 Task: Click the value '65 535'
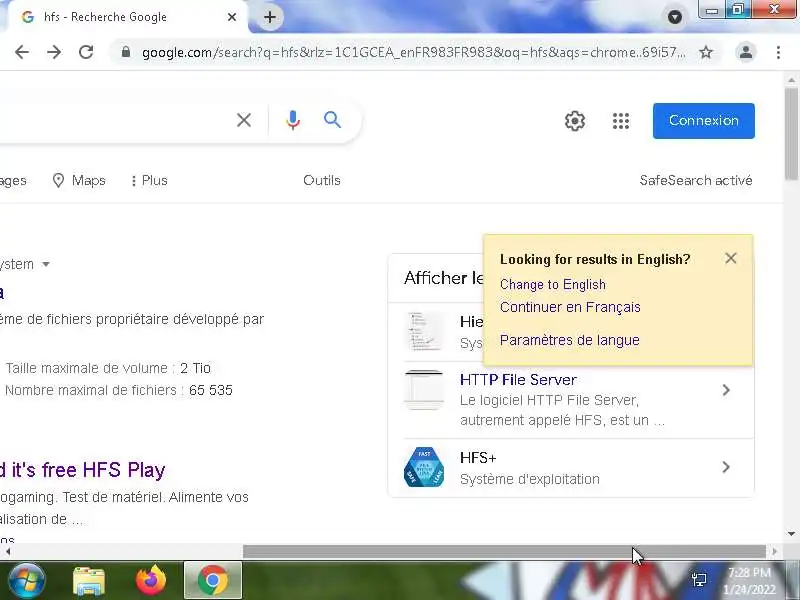(x=211, y=390)
